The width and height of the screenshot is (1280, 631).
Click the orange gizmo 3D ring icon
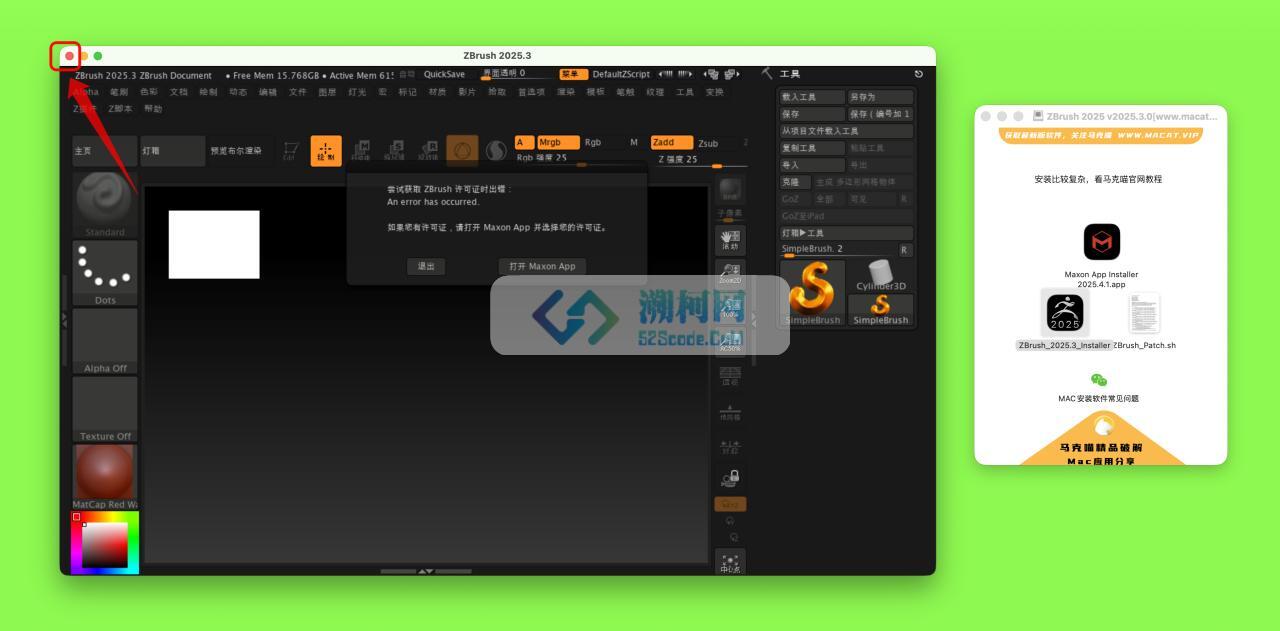click(x=462, y=151)
